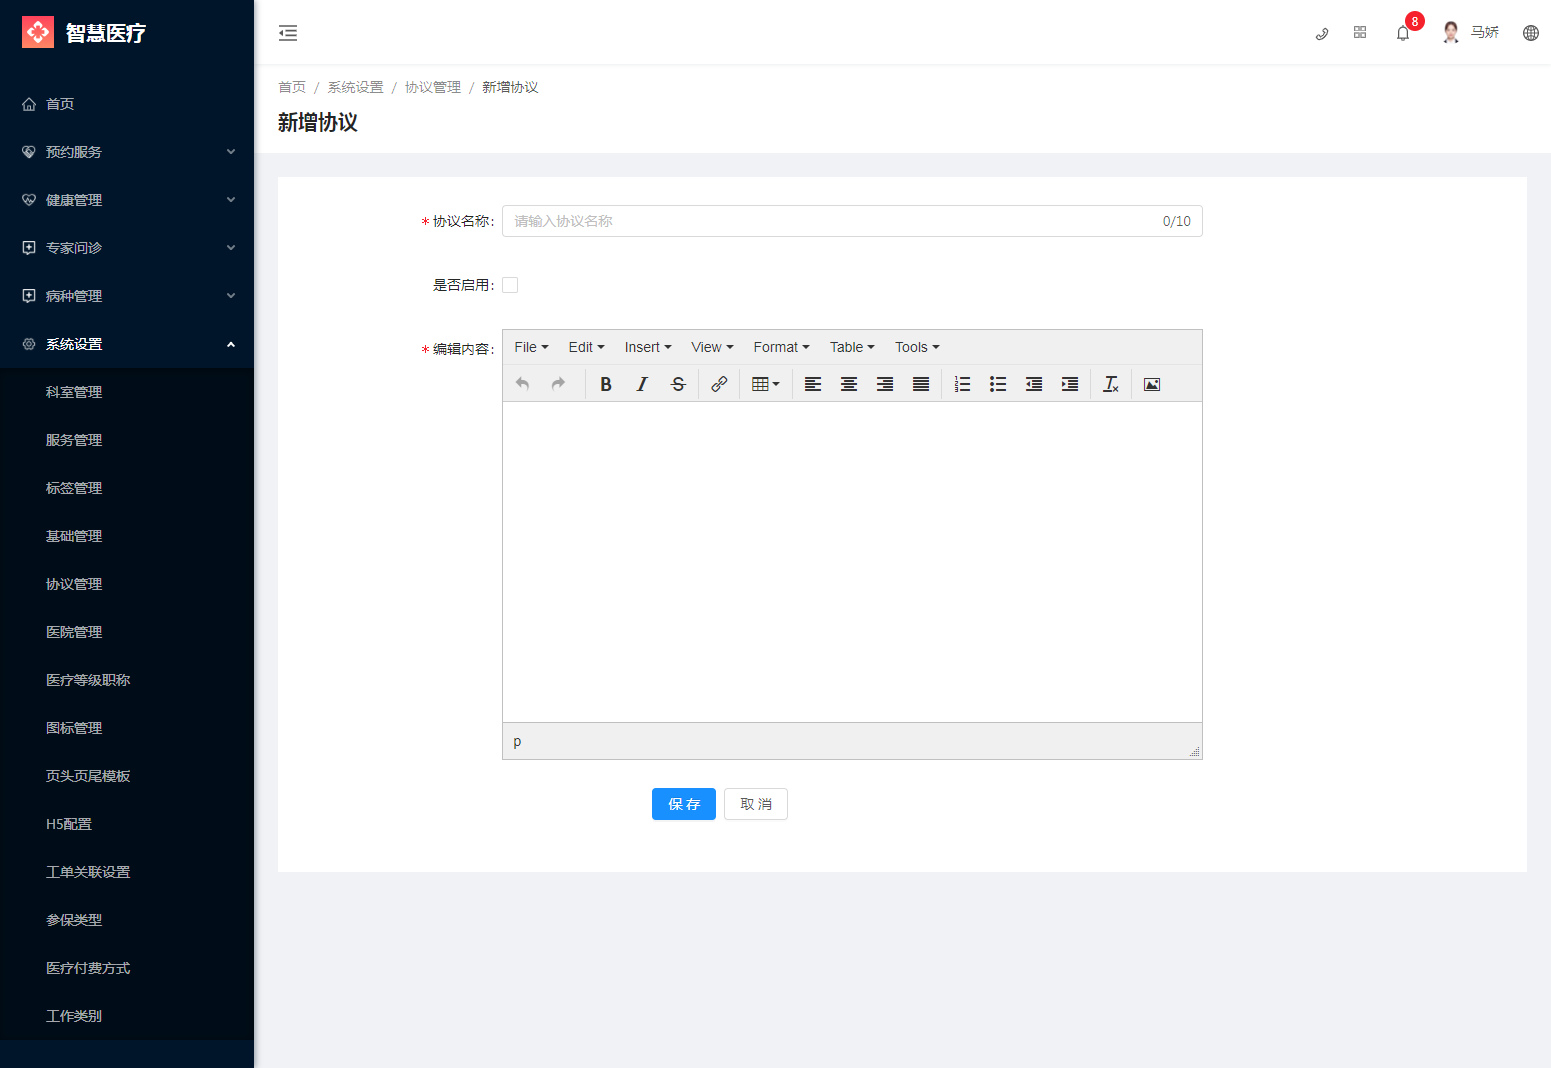
Task: Click the 保存 button
Action: (x=684, y=804)
